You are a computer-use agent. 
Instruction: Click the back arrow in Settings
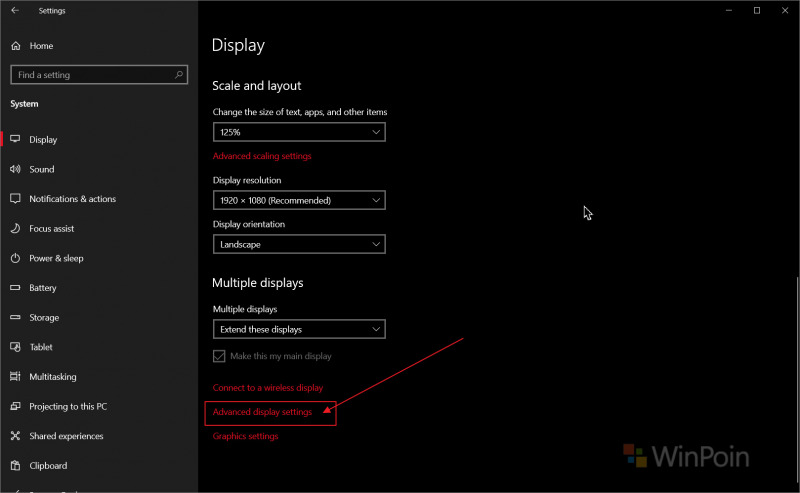(15, 10)
